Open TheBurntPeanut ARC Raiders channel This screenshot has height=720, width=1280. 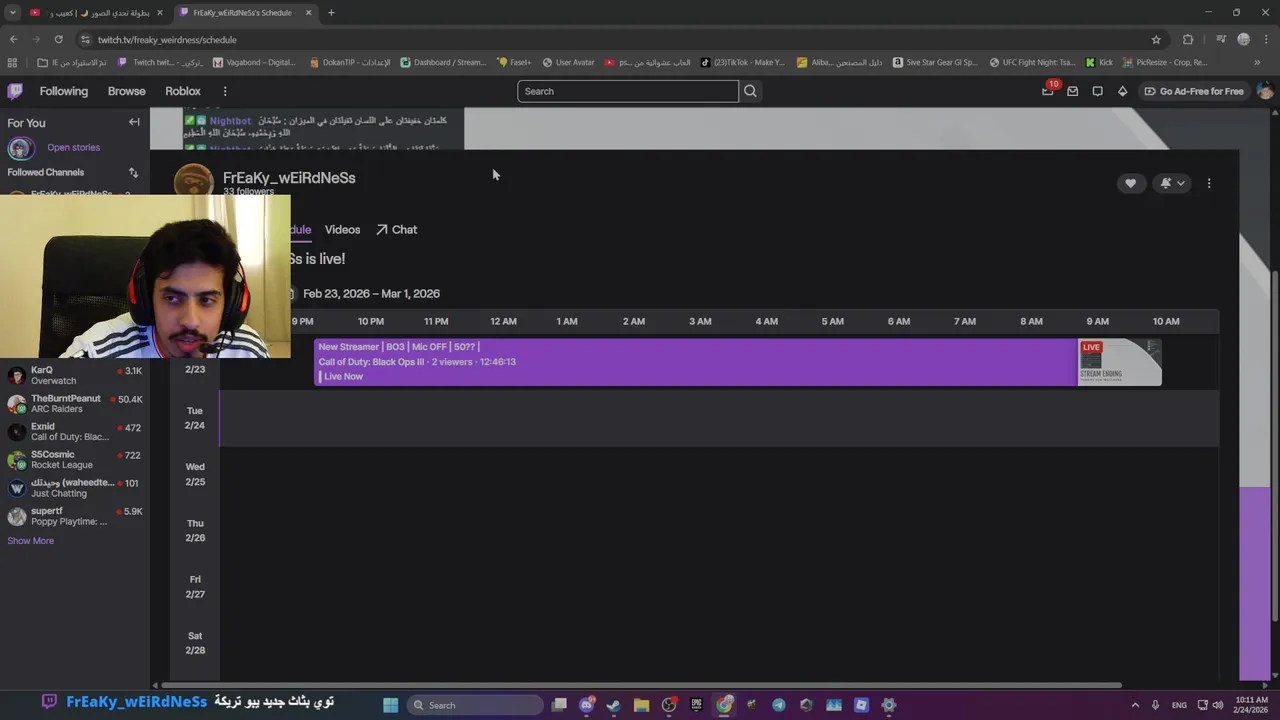[75, 404]
